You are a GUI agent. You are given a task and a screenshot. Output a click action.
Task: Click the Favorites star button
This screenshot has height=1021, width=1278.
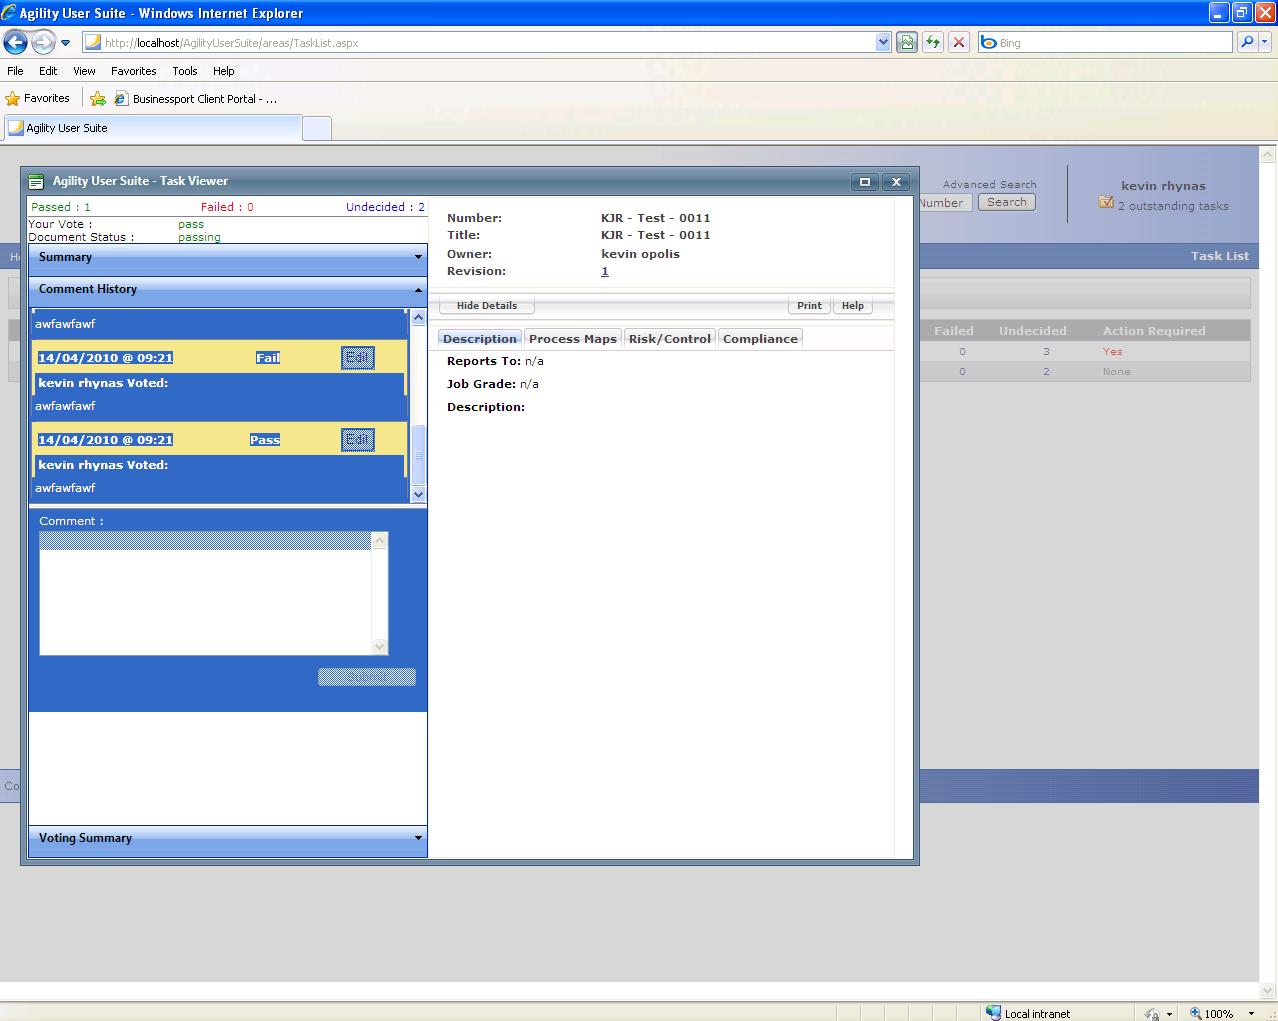[37, 98]
